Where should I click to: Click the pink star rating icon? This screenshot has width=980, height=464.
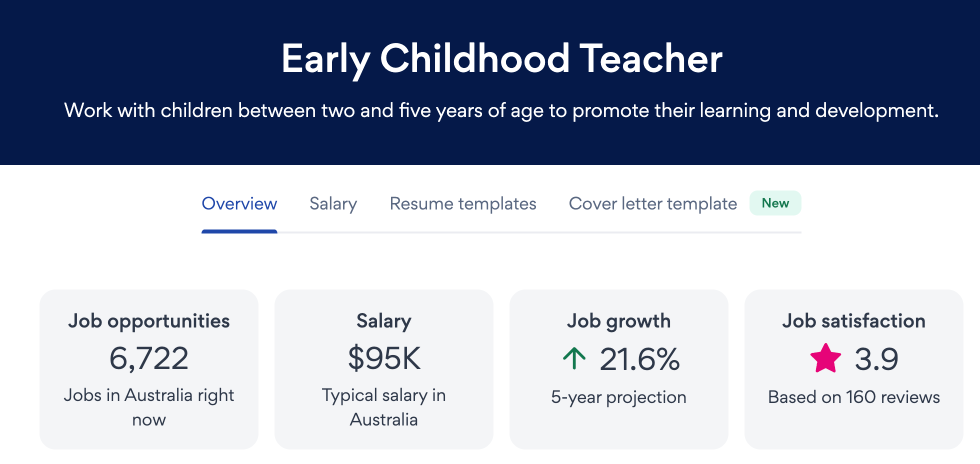tap(826, 358)
